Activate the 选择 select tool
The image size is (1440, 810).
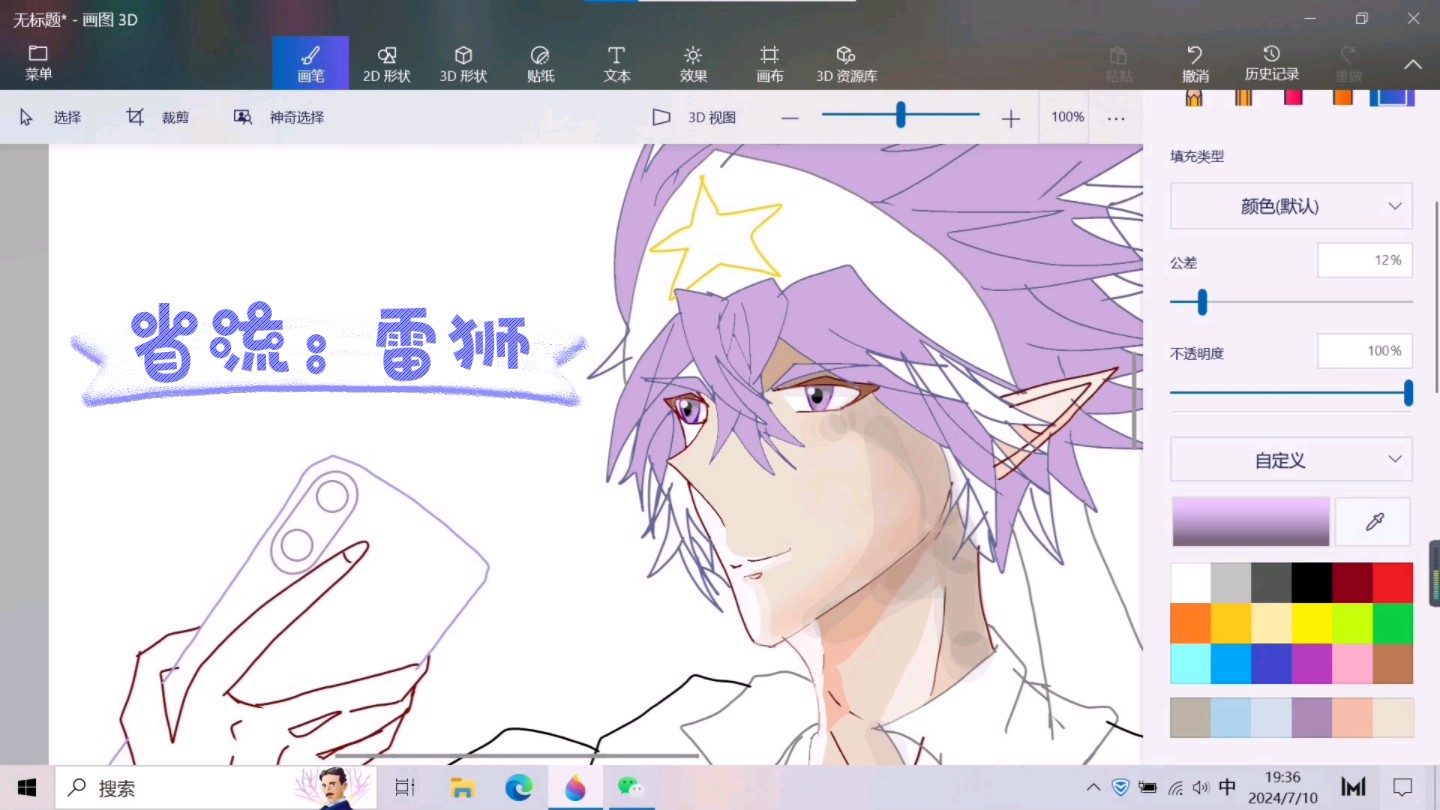(50, 117)
